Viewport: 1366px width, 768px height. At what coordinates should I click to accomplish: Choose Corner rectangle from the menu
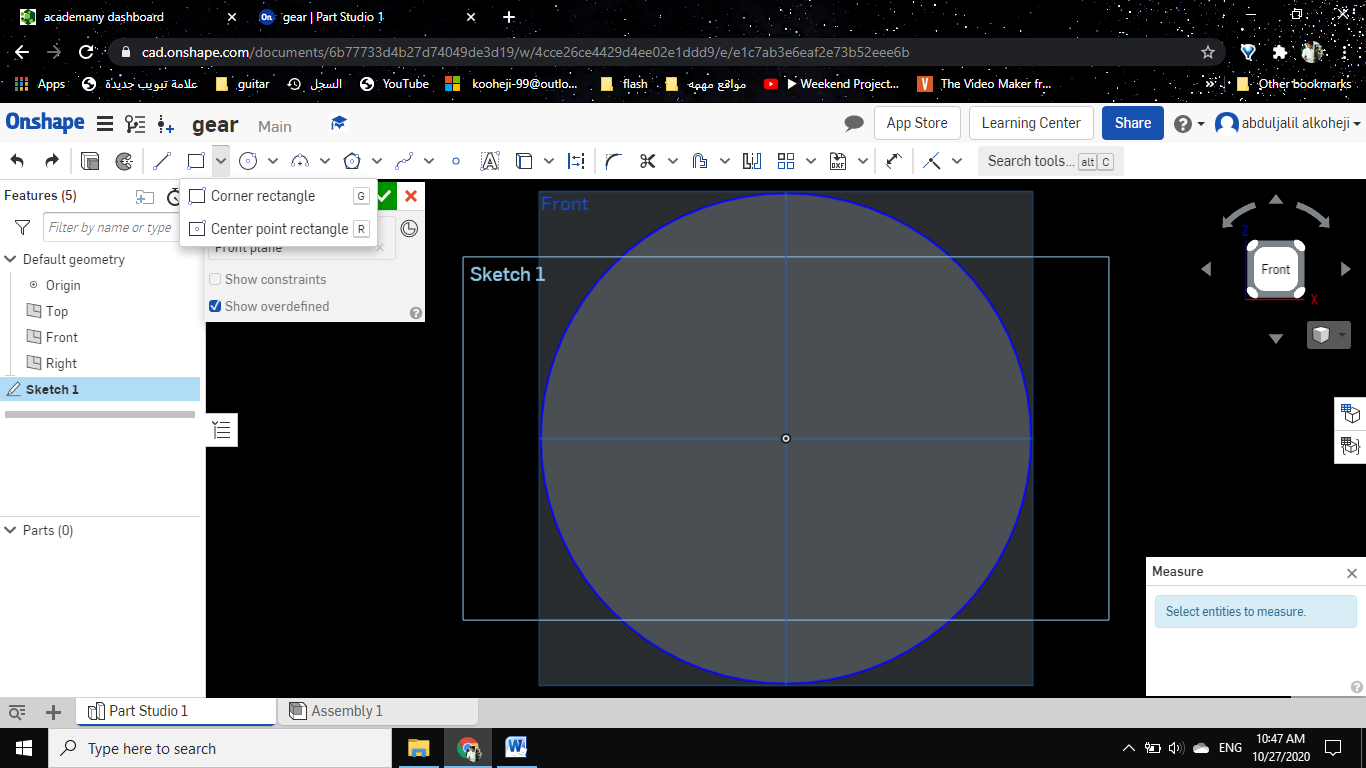pyautogui.click(x=278, y=196)
